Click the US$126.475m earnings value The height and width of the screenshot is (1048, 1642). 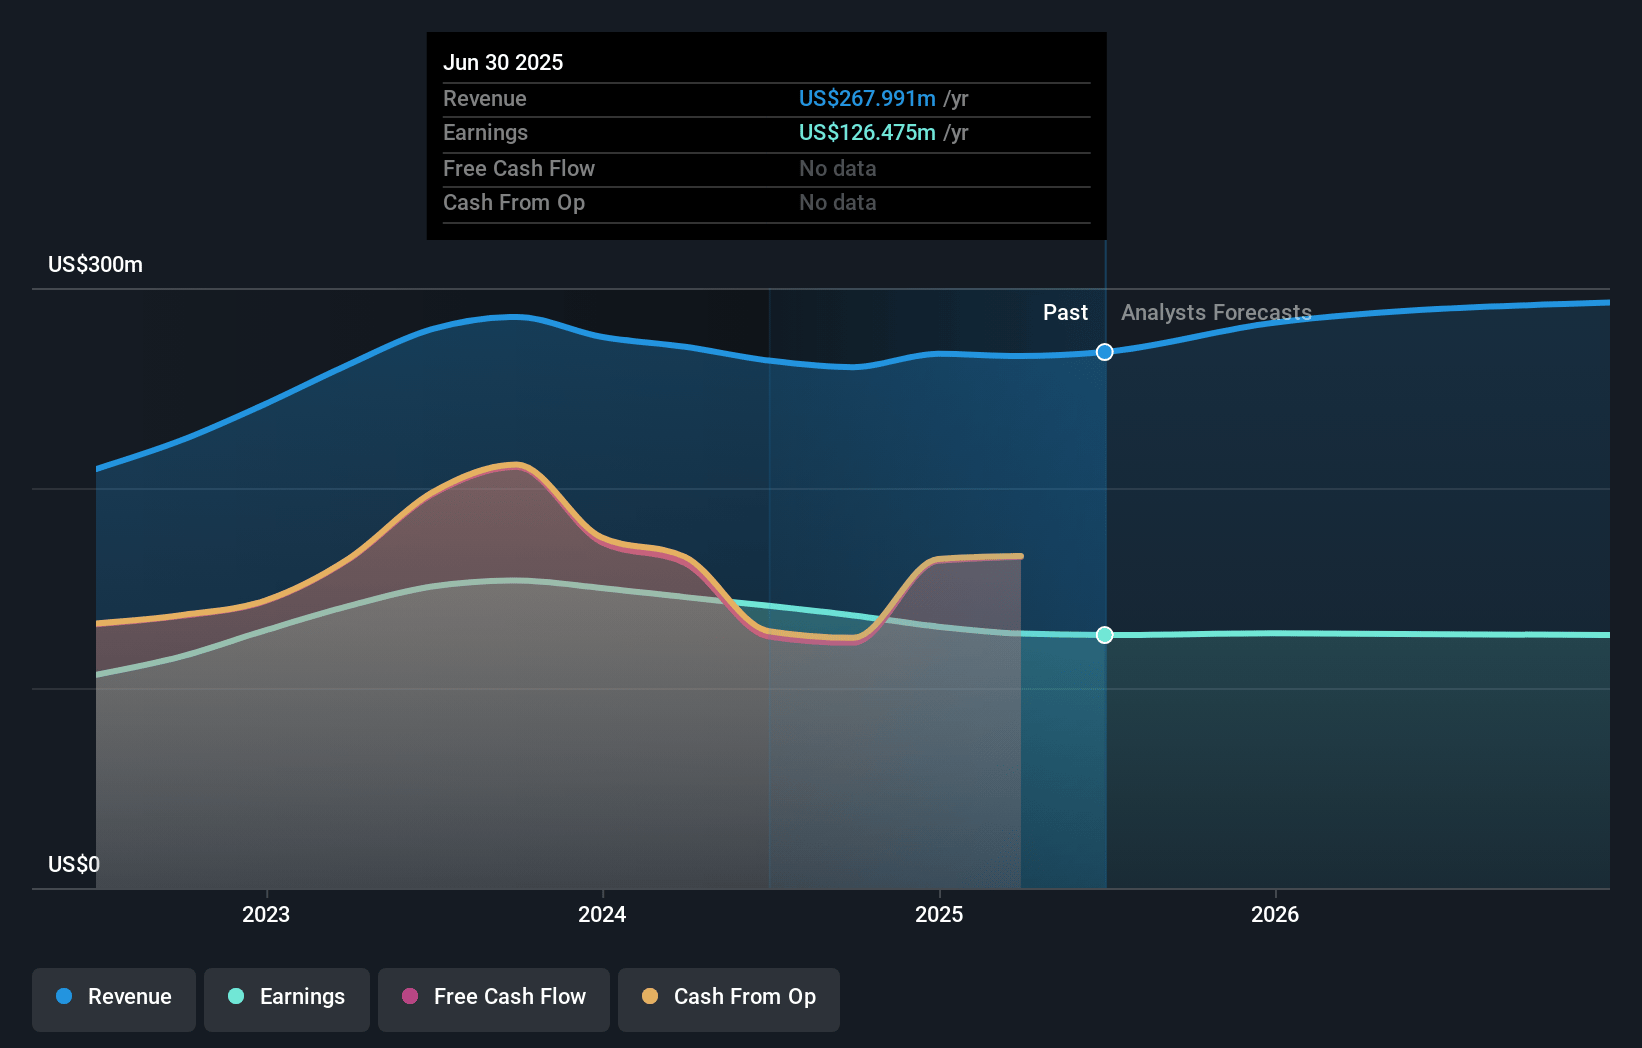(867, 132)
